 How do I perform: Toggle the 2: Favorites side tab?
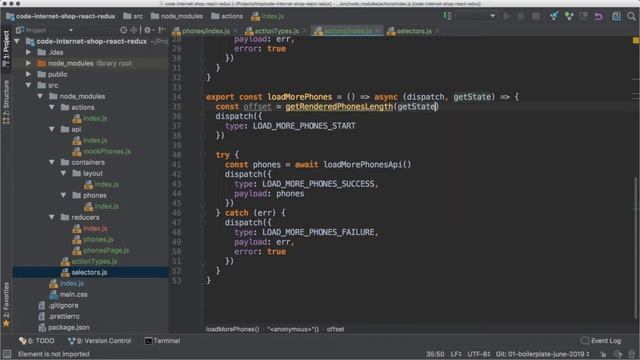tap(6, 304)
